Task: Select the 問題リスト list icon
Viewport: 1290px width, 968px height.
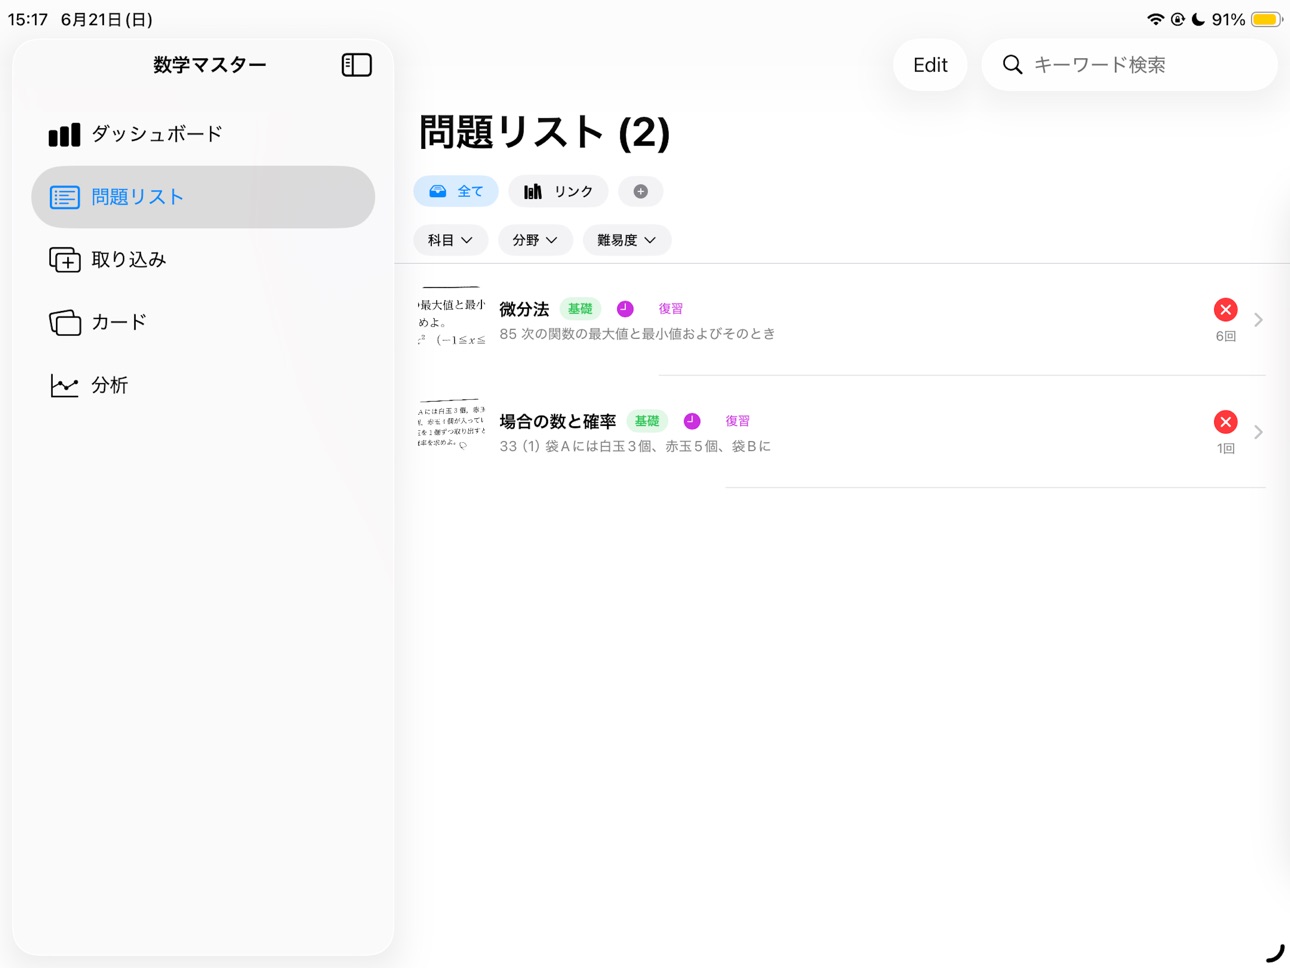Action: (65, 197)
